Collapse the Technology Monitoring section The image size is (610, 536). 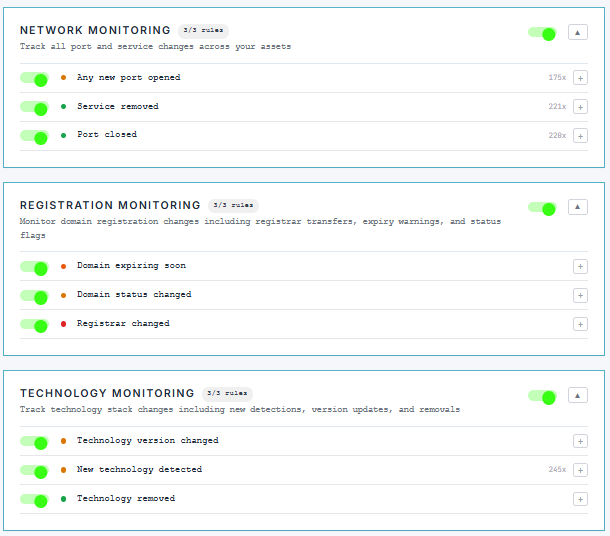578,396
